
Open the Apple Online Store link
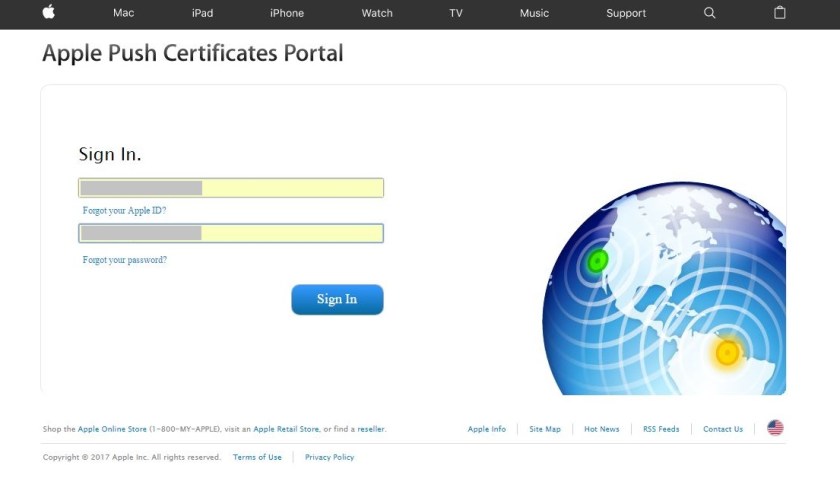click(112, 429)
